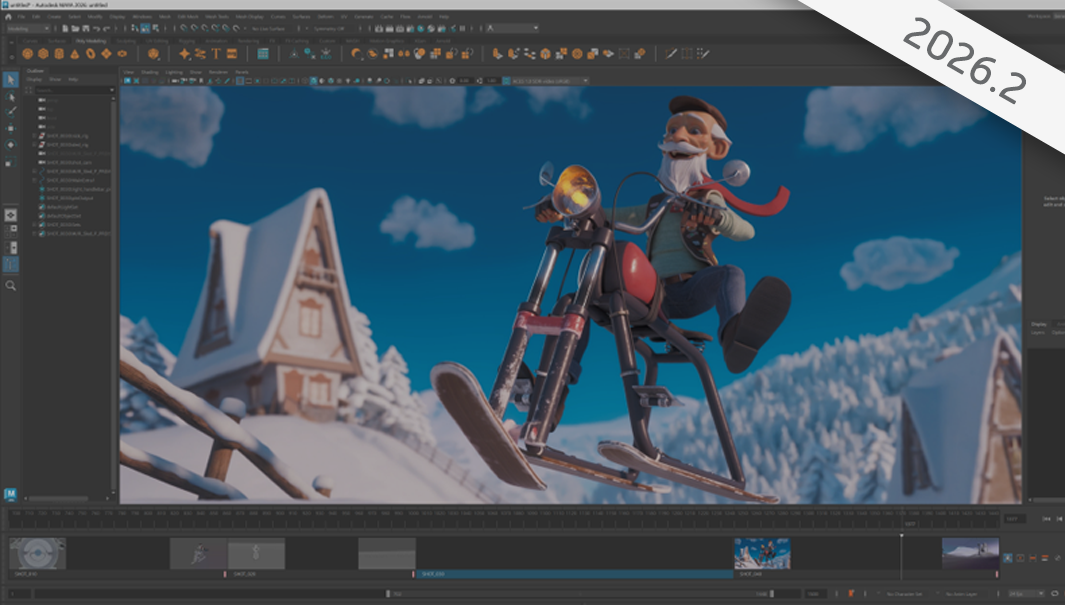Click the polygon cylinder shelf icon
Screen dimensions: 1065x605
59,54
